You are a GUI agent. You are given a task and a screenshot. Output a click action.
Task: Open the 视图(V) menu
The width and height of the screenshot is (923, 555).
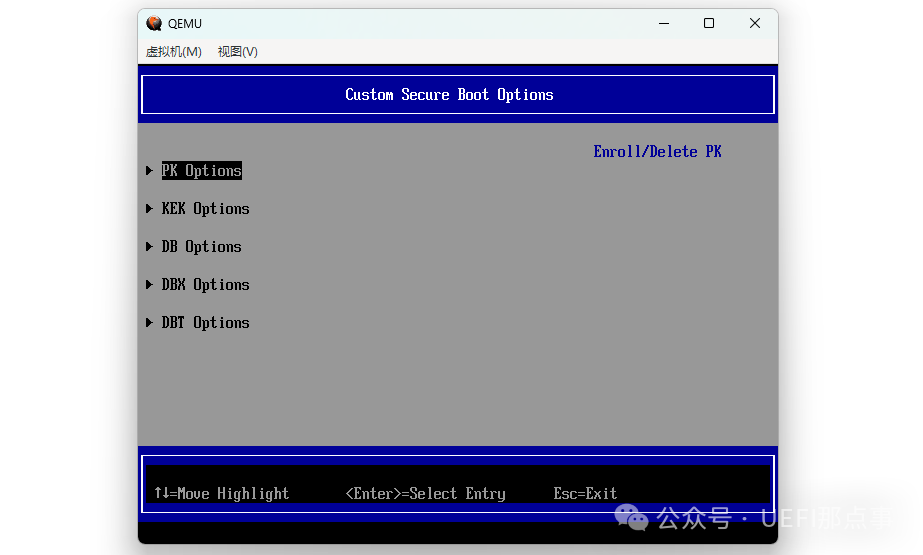tap(237, 51)
